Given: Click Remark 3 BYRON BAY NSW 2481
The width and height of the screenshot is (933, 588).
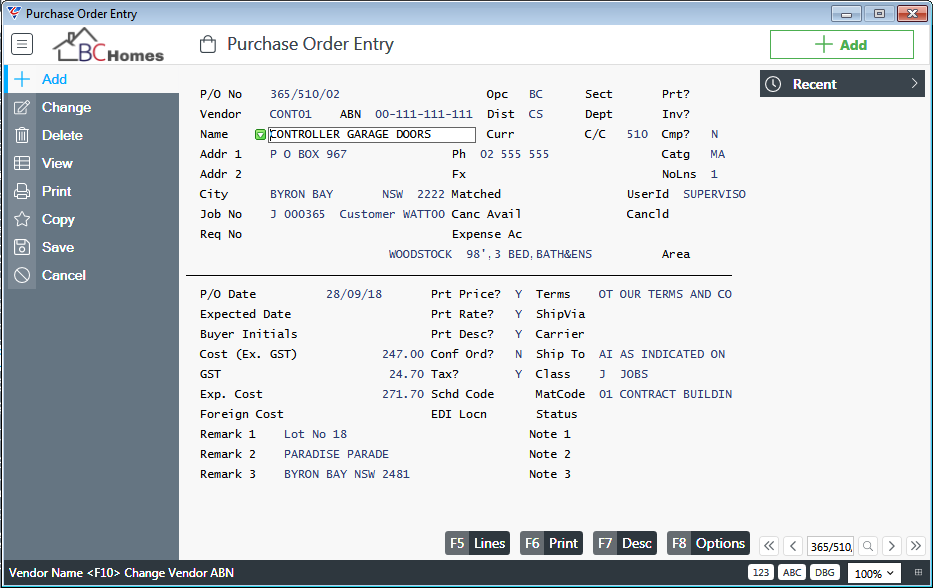Looking at the screenshot, I should point(347,474).
